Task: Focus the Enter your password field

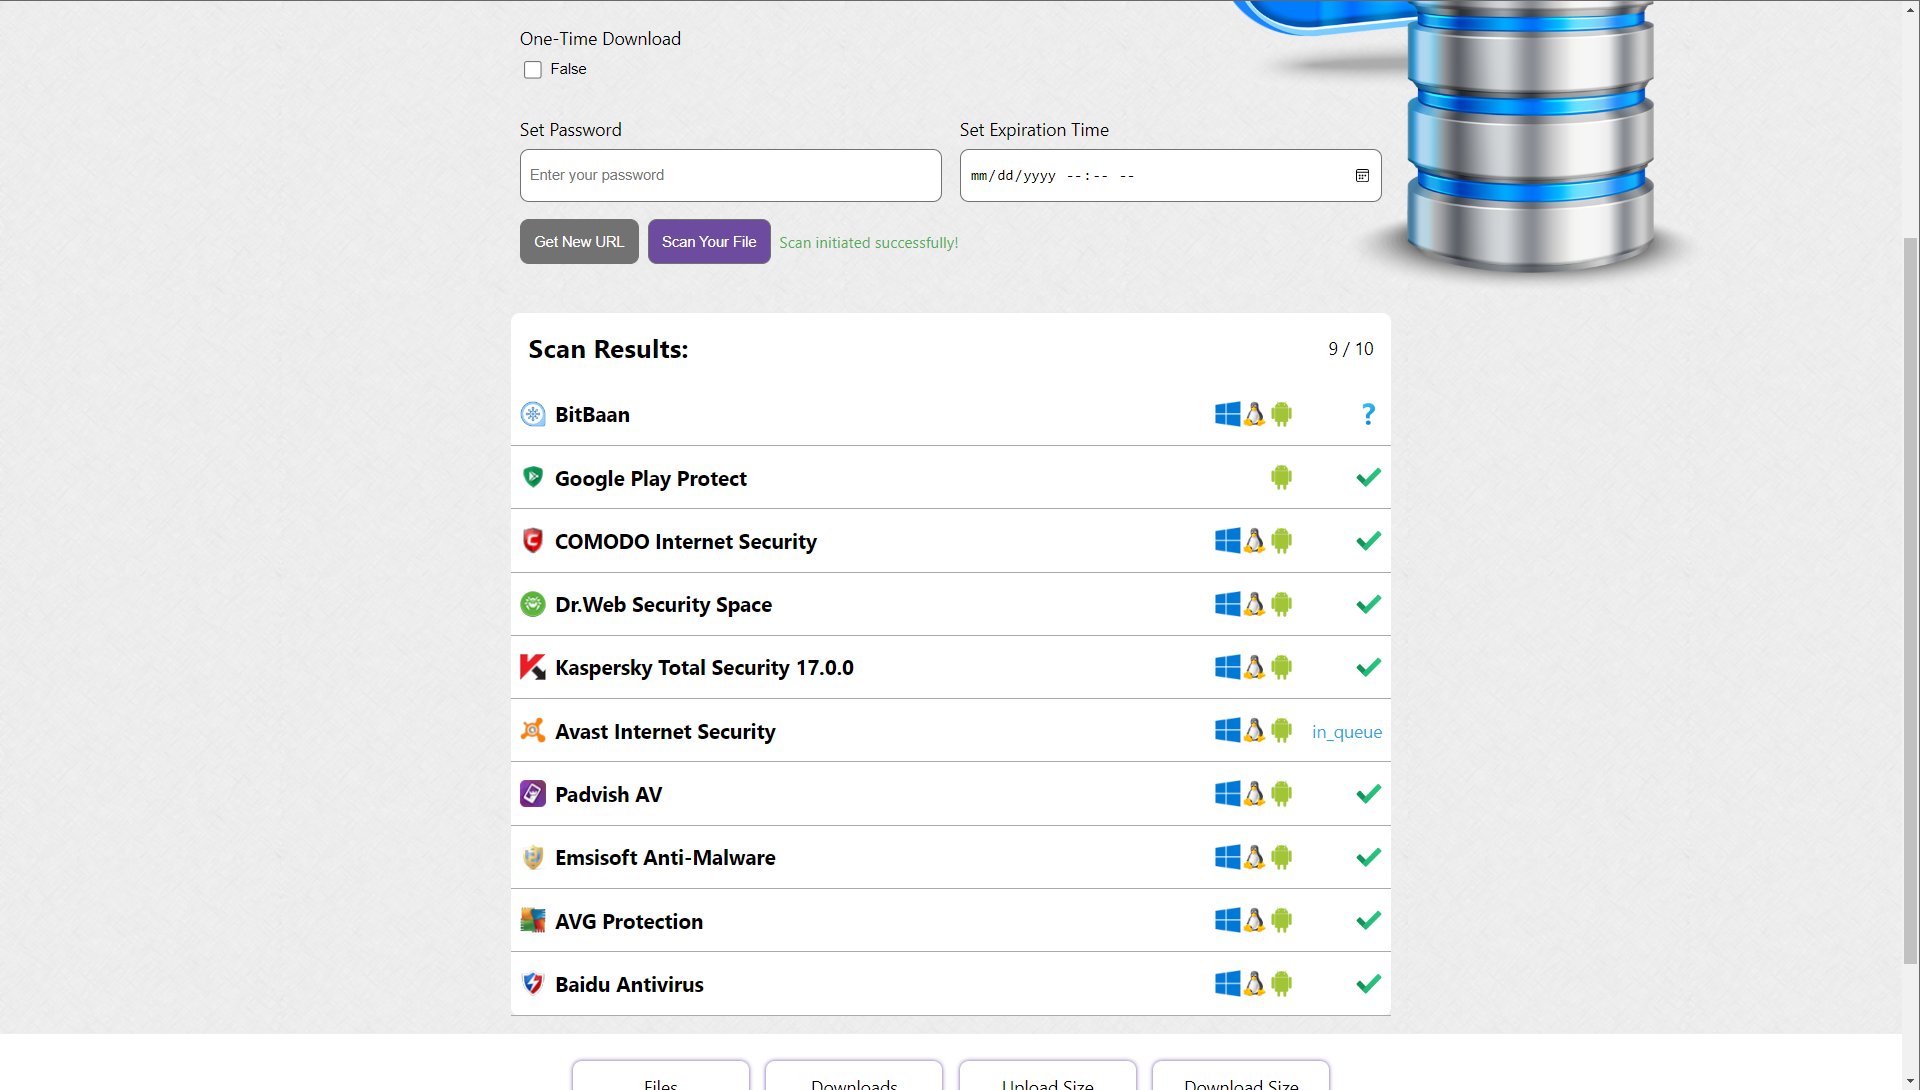Action: click(x=730, y=176)
